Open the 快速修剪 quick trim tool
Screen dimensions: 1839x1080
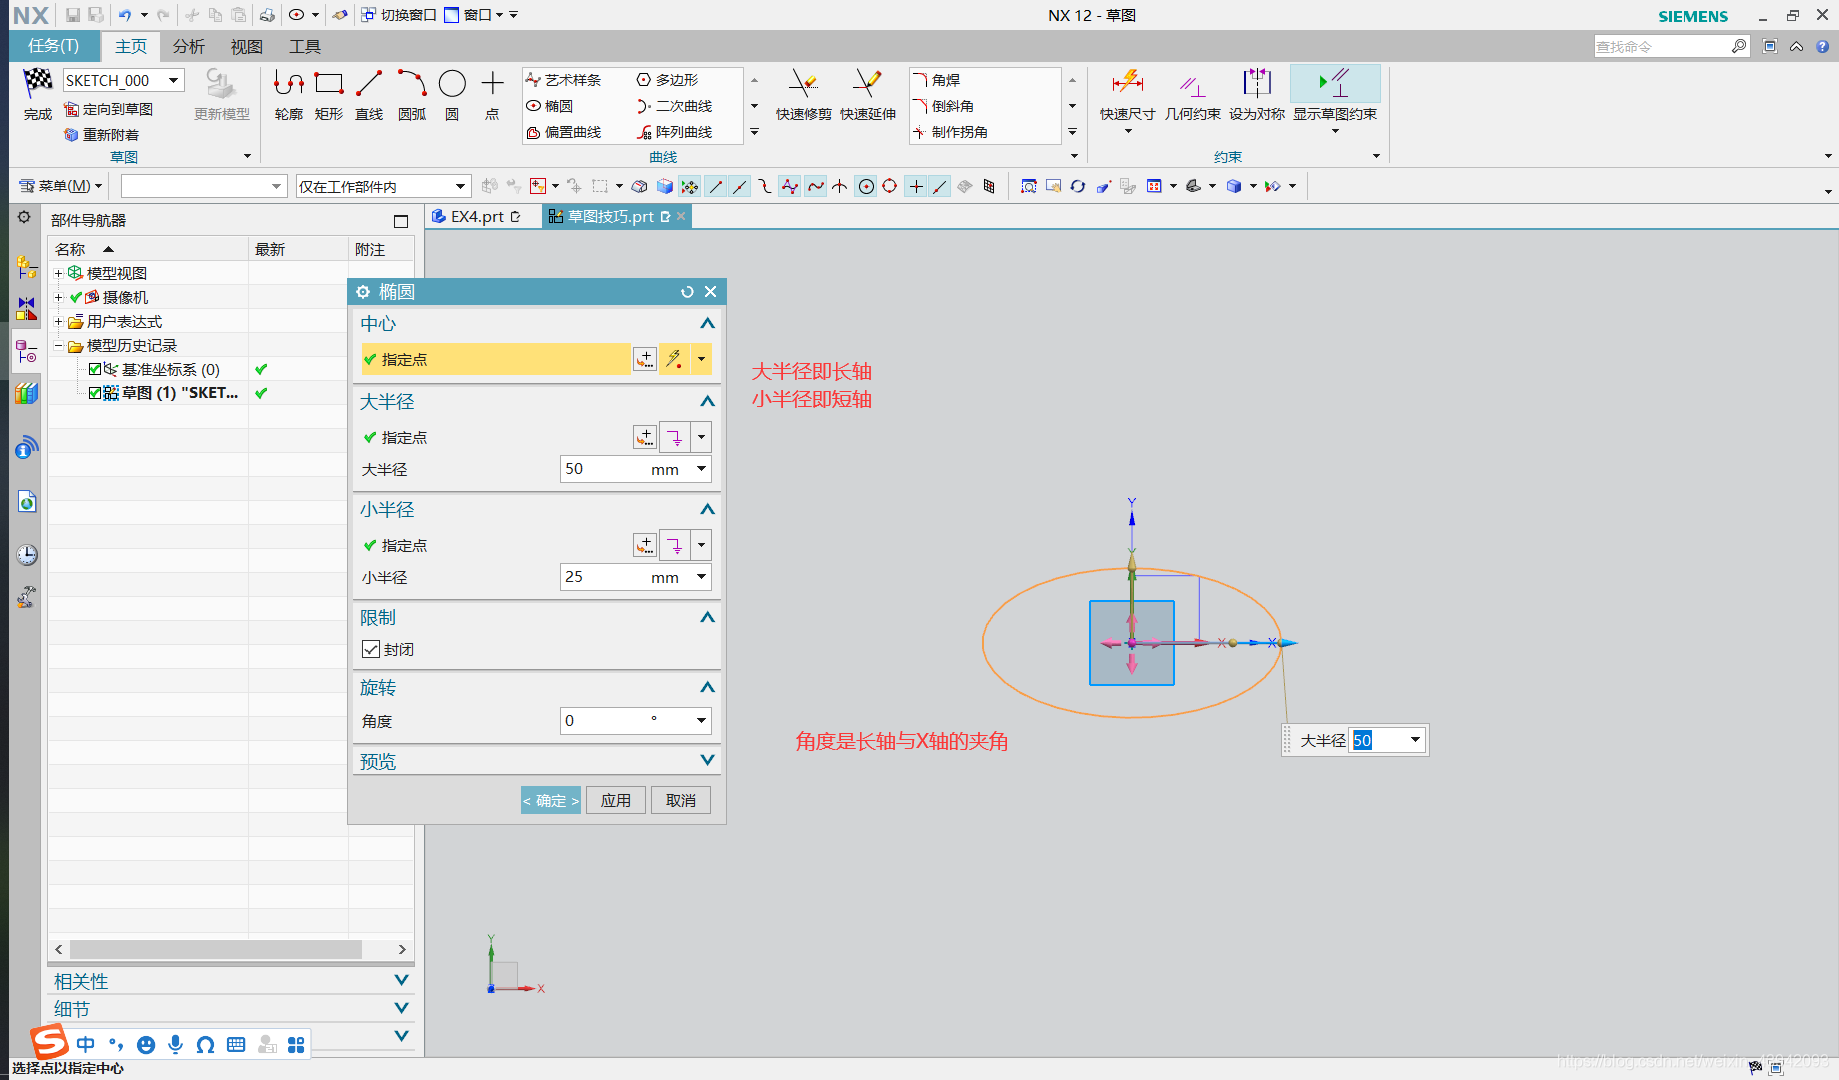803,96
